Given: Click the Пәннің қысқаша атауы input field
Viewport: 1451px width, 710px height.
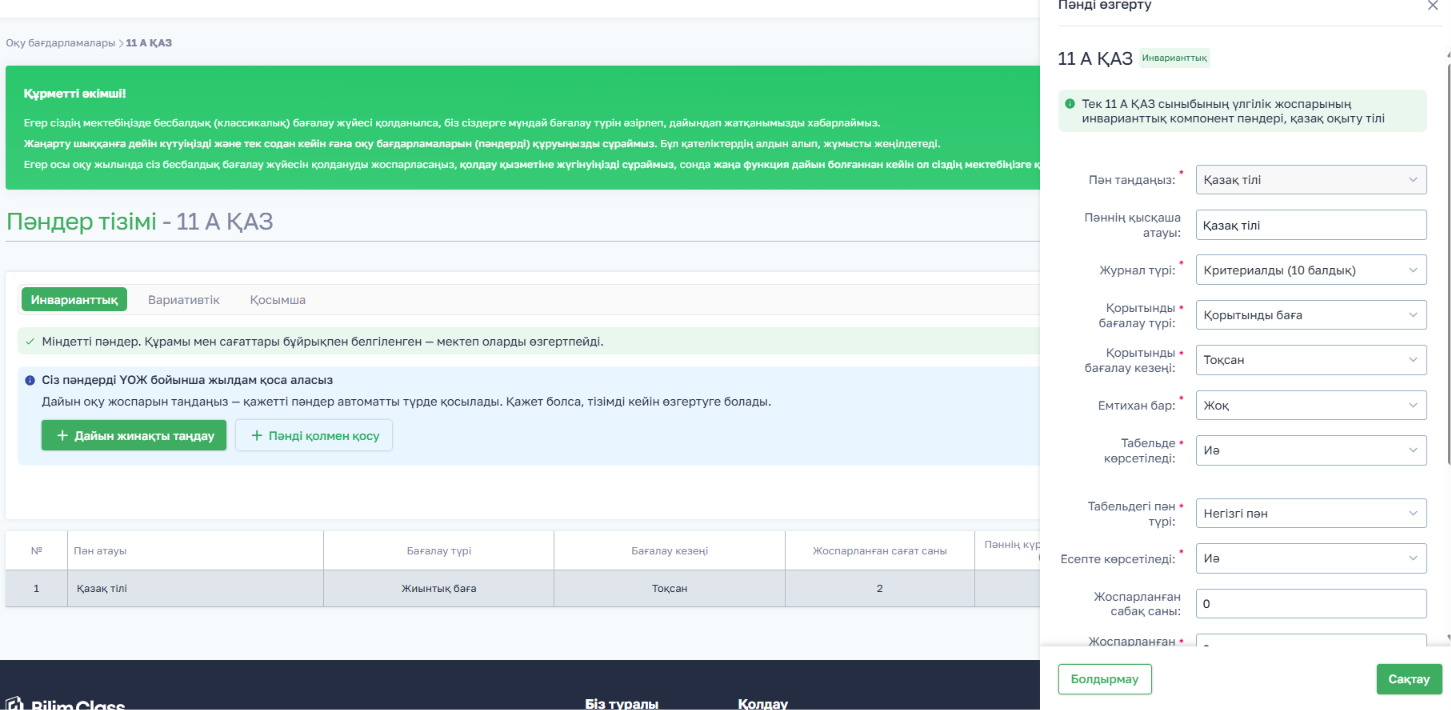Looking at the screenshot, I should pyautogui.click(x=1311, y=225).
